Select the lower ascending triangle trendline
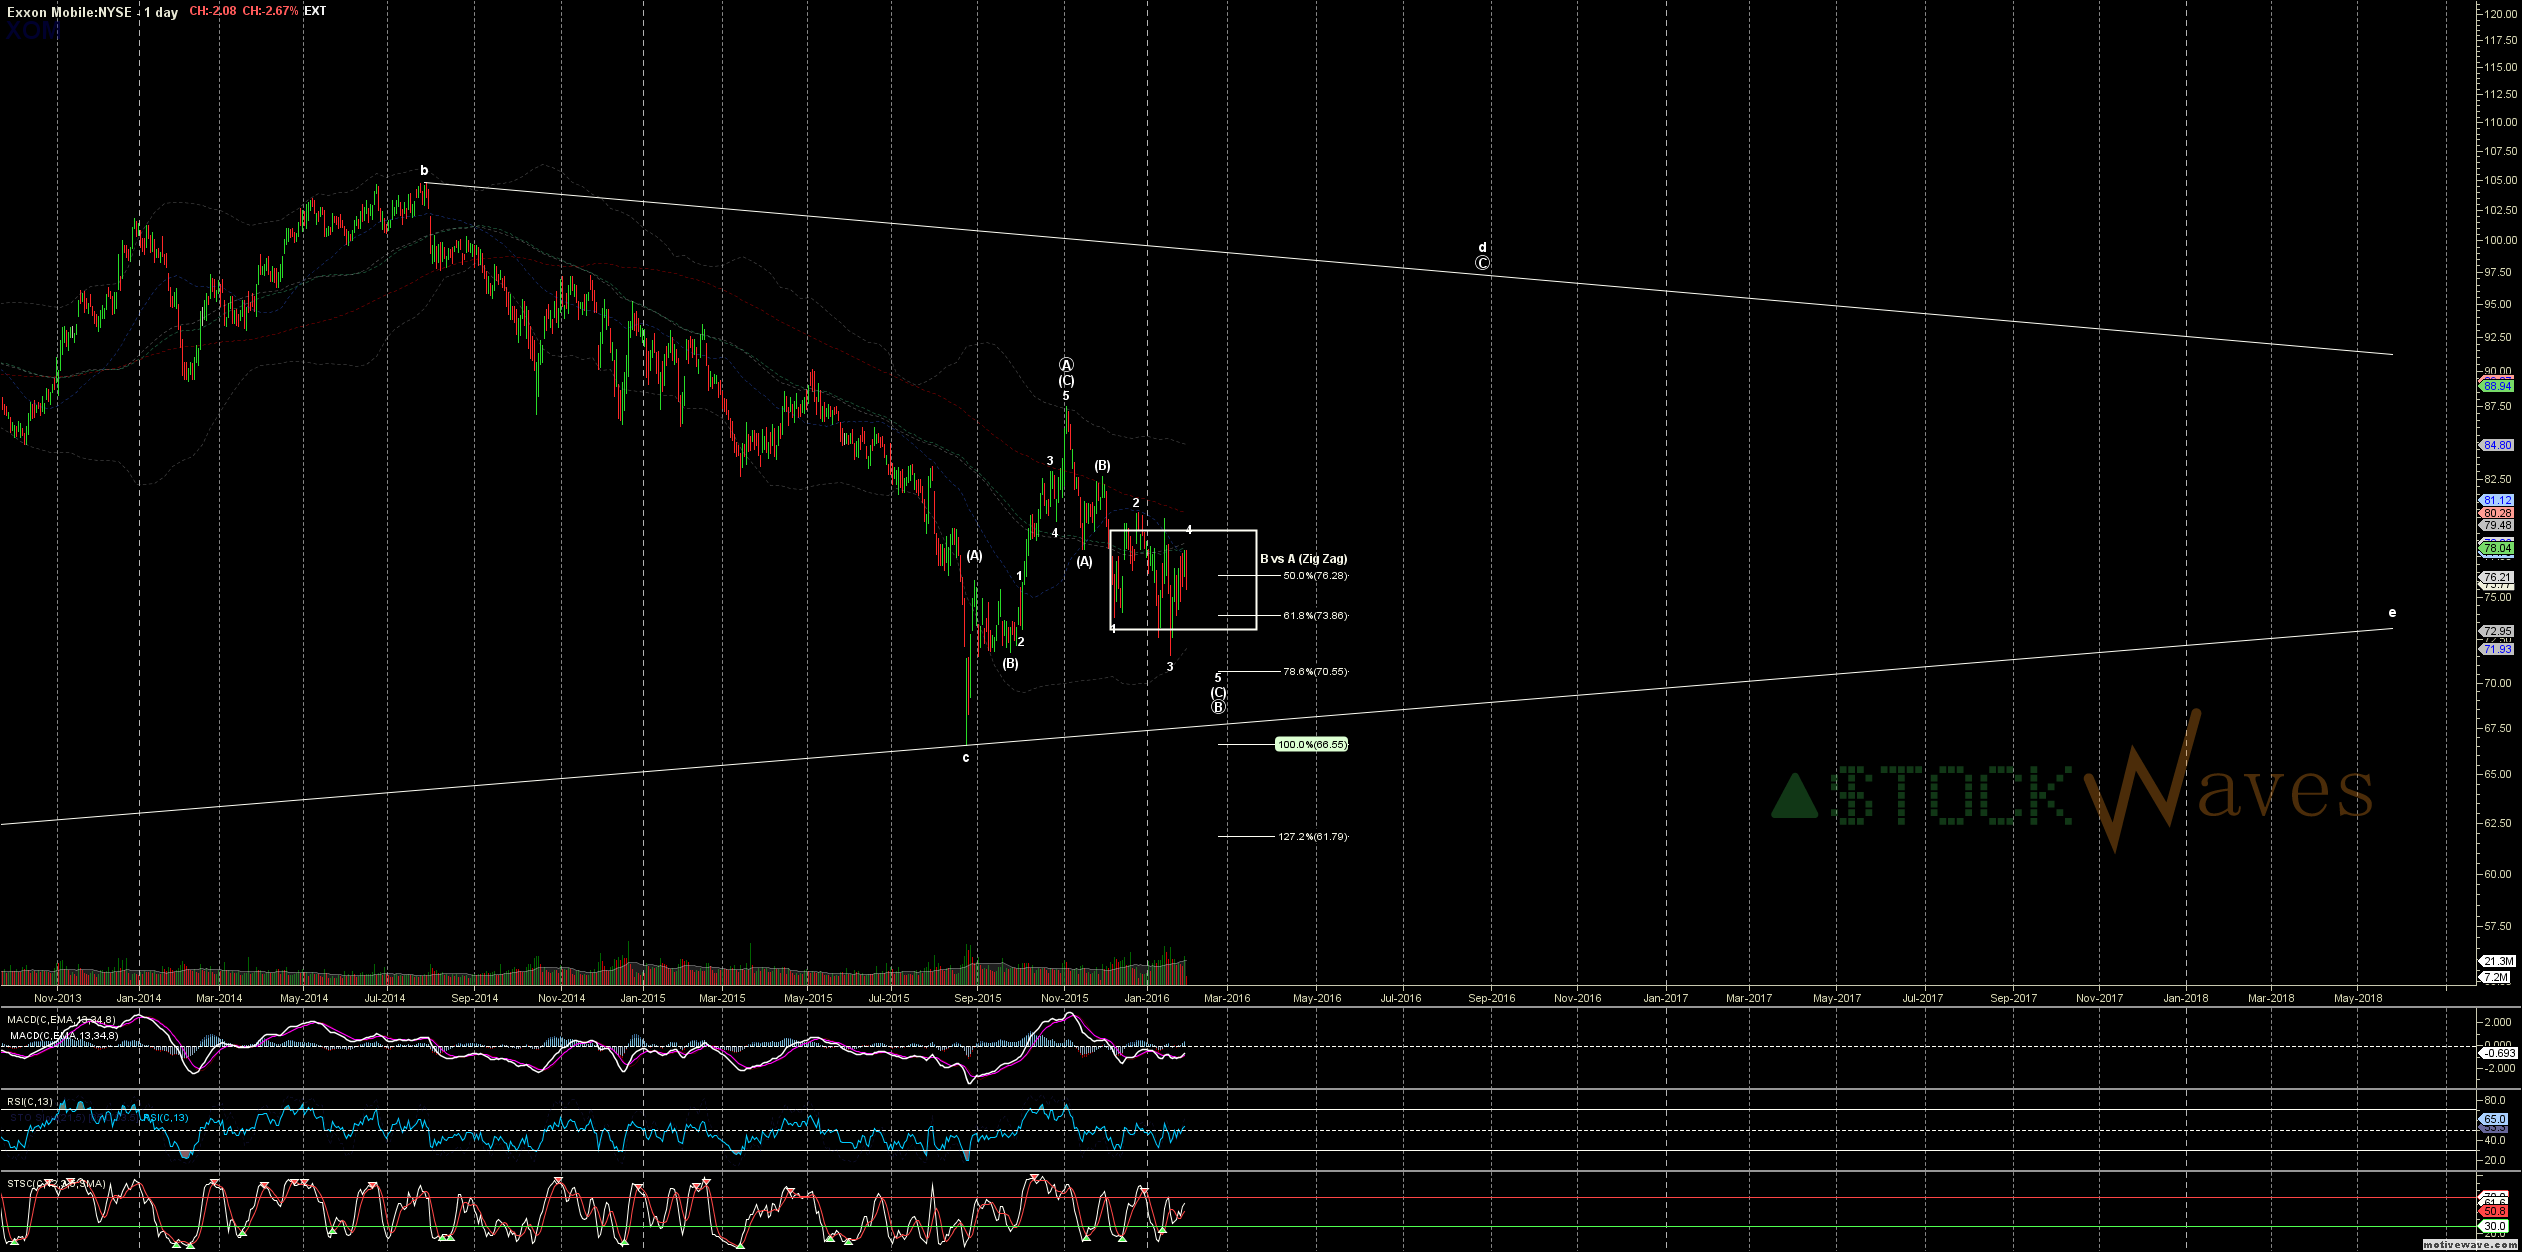 click(1196, 726)
